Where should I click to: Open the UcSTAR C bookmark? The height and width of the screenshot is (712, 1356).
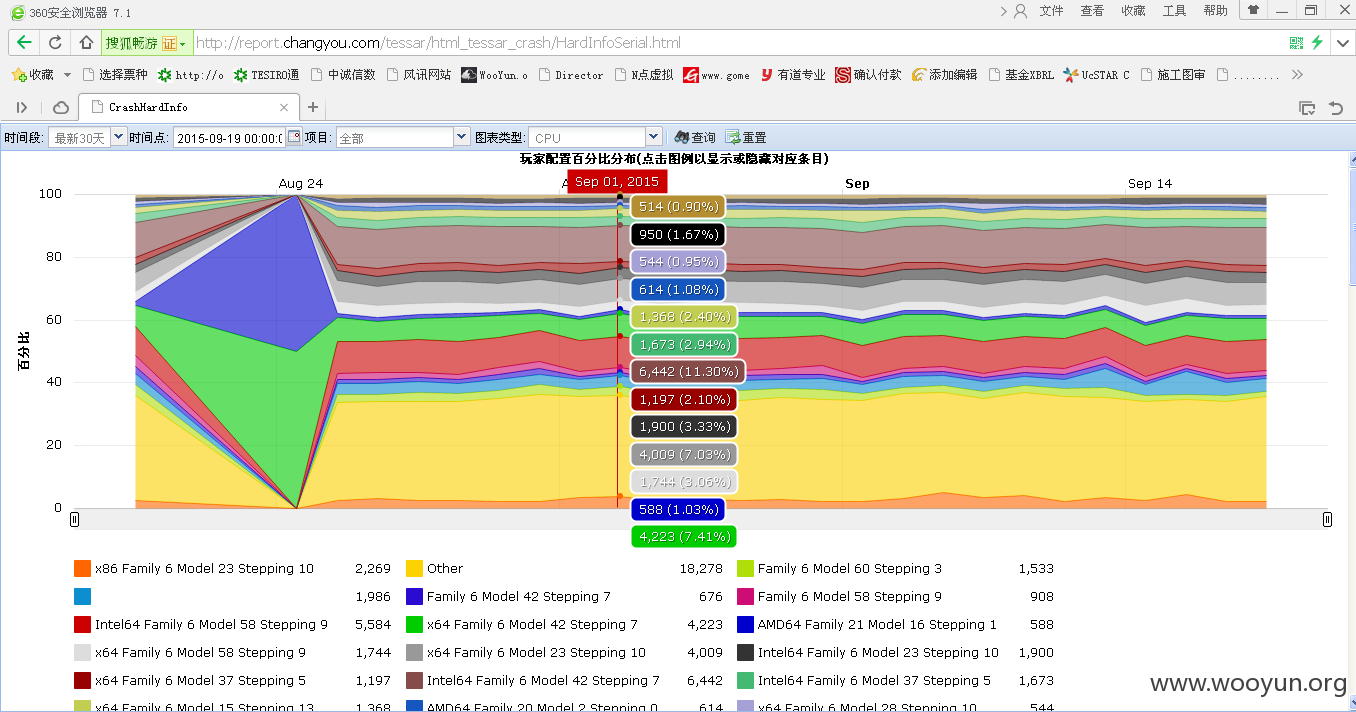[x=1097, y=75]
